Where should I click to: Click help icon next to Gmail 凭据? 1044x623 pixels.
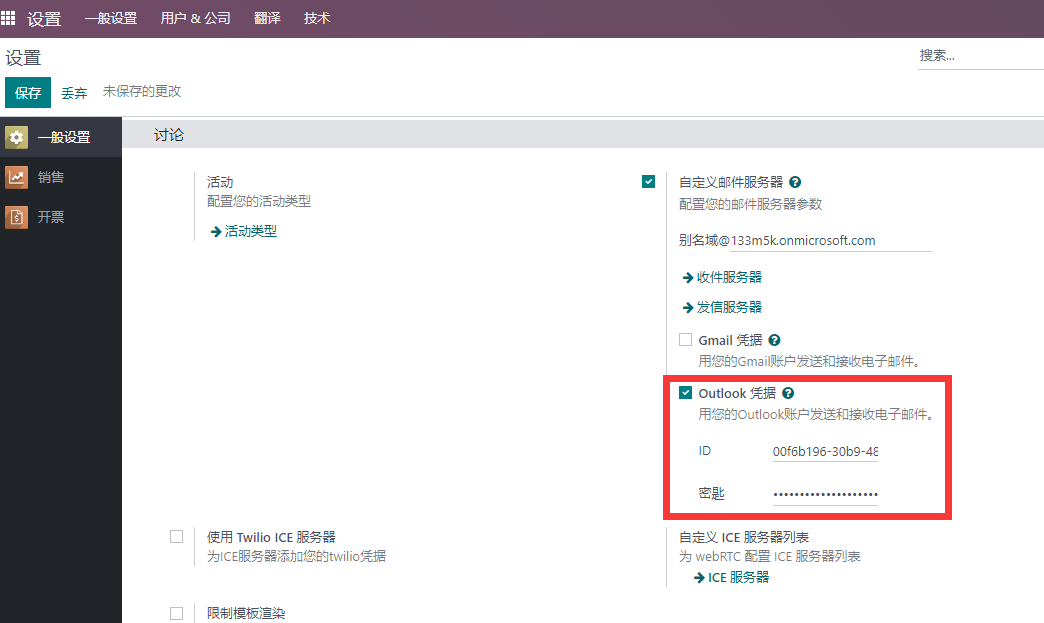[x=774, y=340]
